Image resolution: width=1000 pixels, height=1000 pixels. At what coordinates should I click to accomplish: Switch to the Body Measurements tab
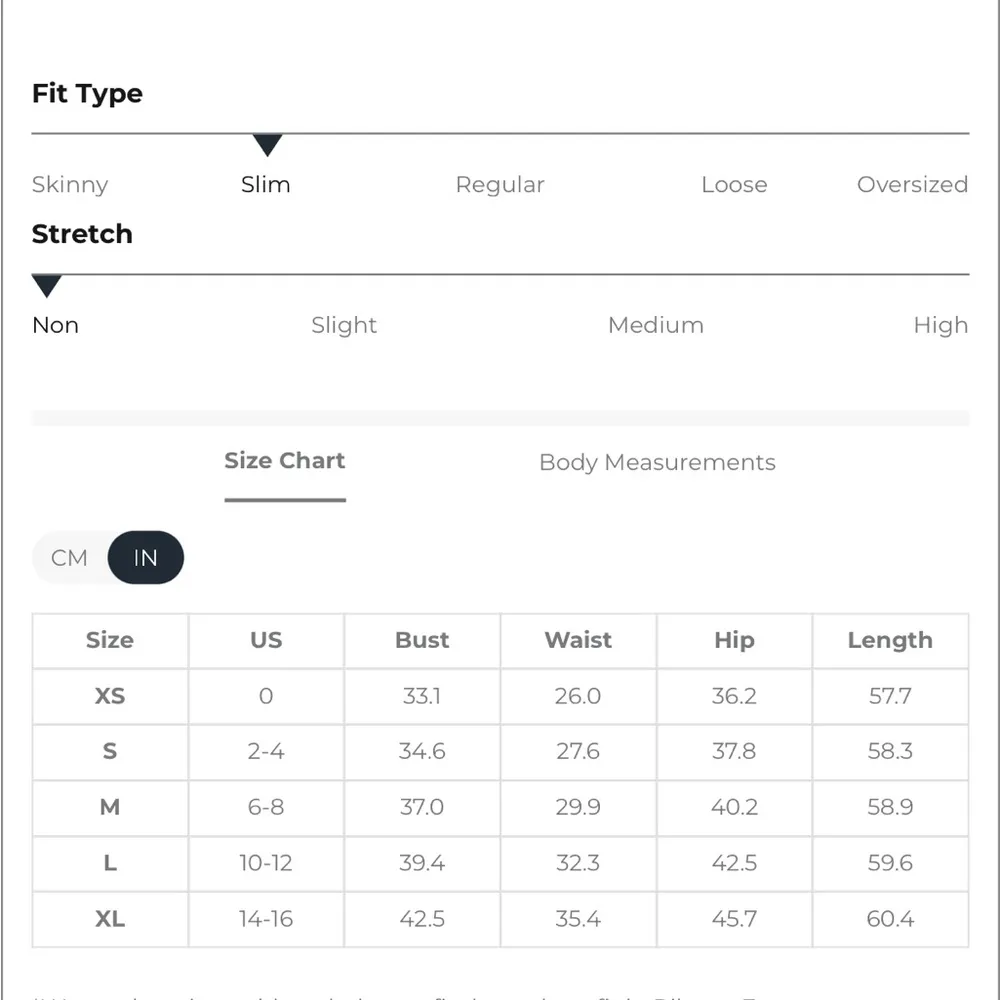(x=657, y=462)
